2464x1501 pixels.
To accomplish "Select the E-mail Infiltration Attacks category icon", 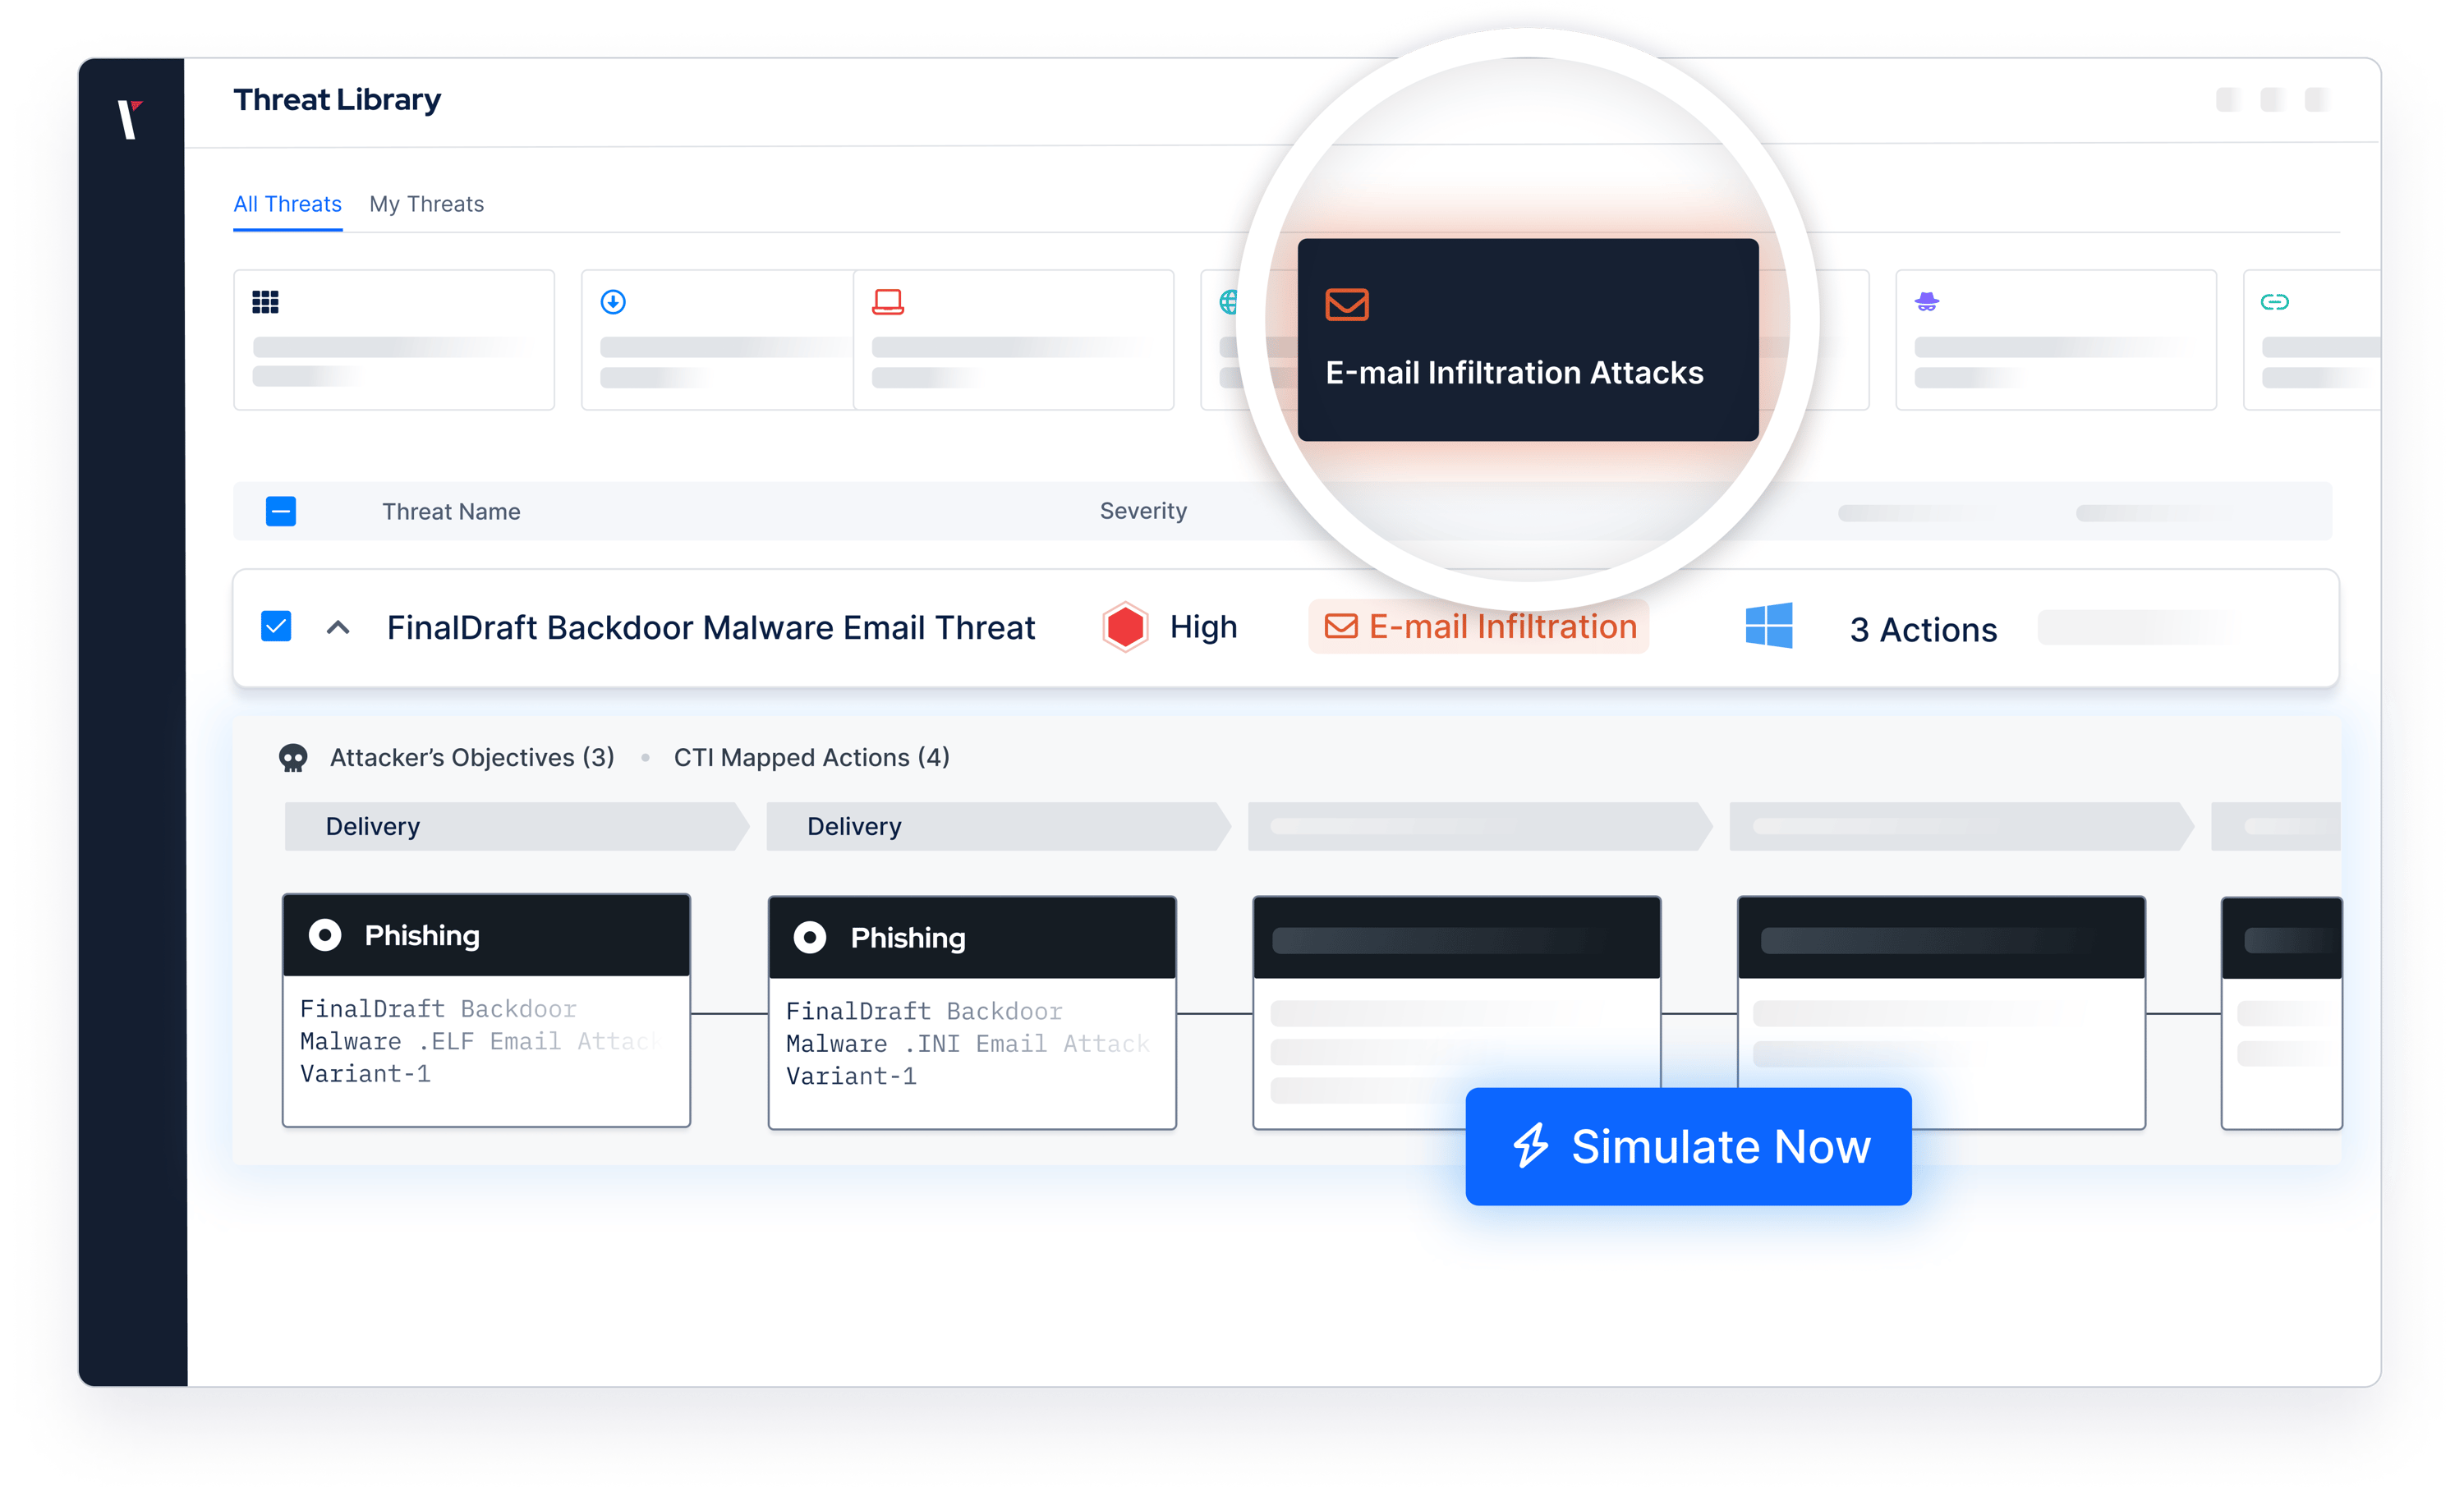I will (1347, 304).
